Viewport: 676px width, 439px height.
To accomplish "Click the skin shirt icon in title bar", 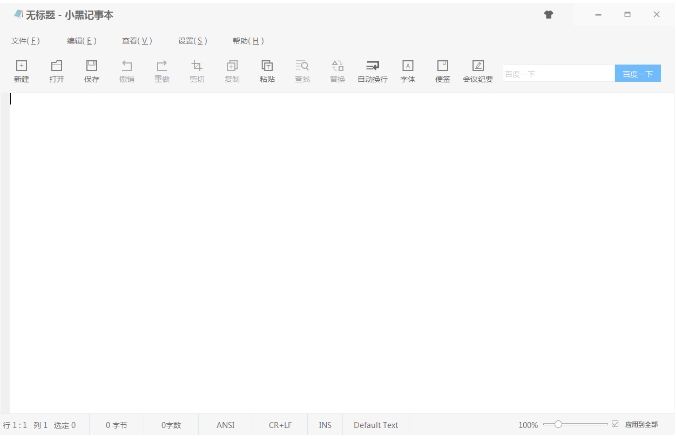I will (548, 15).
